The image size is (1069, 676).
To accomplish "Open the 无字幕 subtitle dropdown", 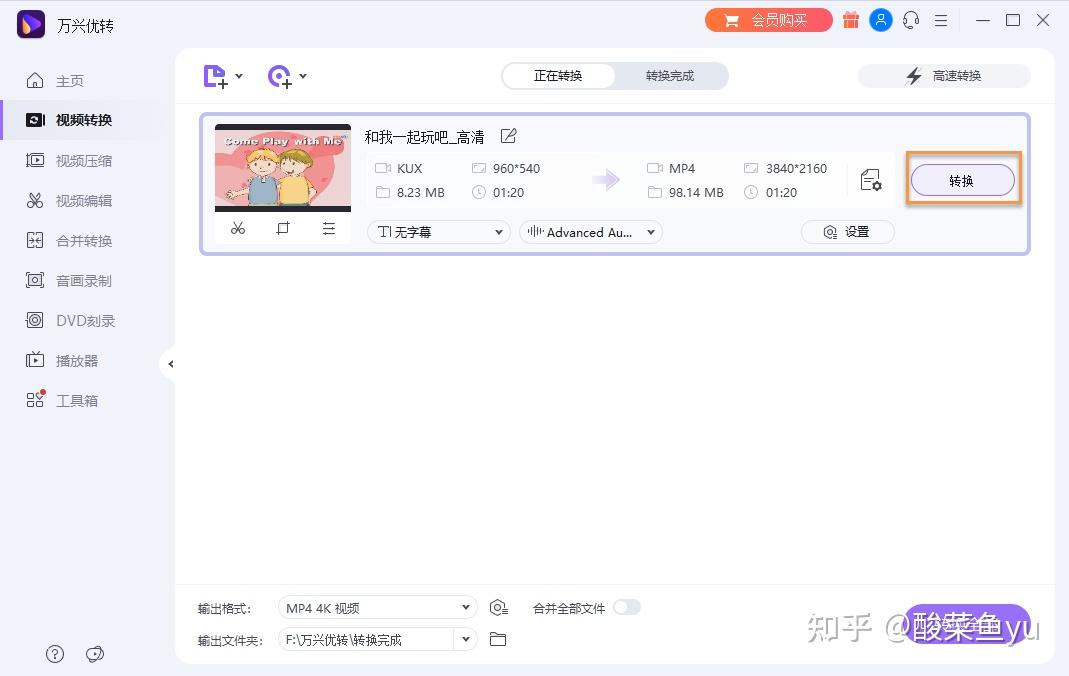I will [437, 232].
